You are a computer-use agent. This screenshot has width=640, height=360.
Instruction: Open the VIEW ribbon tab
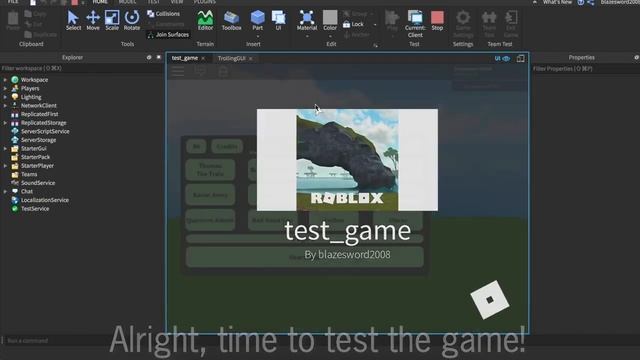tap(176, 2)
